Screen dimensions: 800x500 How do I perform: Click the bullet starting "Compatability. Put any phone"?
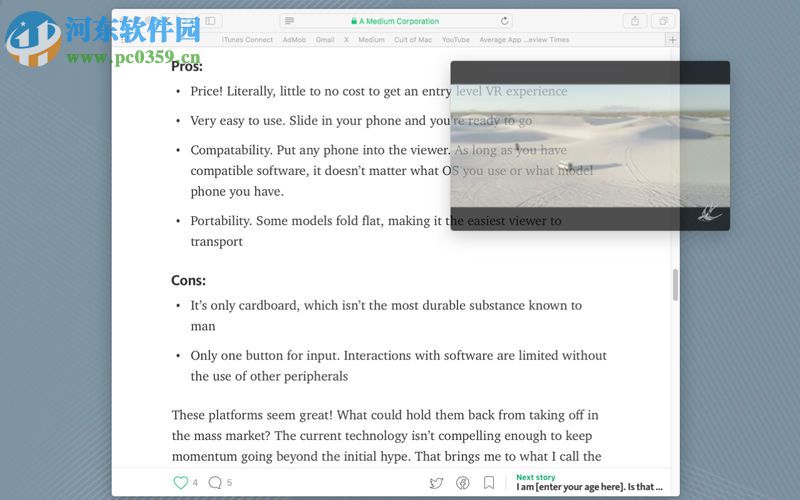(x=391, y=170)
